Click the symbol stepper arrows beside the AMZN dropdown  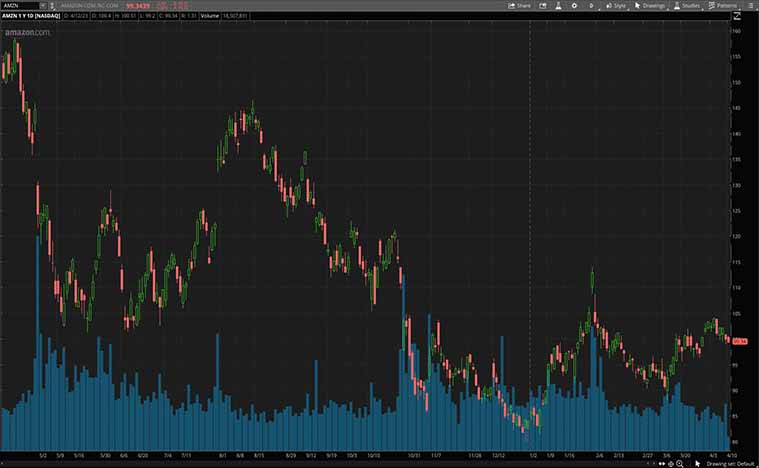[x=52, y=5]
